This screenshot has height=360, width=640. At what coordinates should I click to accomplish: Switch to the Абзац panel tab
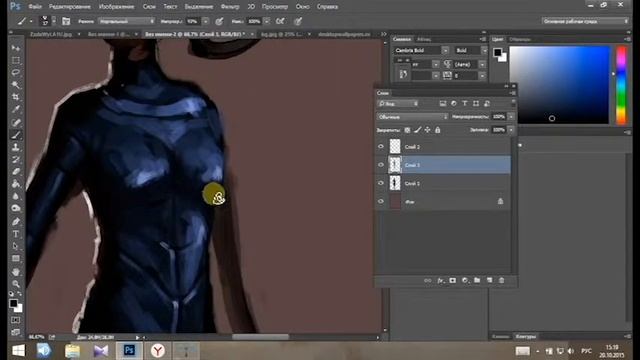click(424, 39)
